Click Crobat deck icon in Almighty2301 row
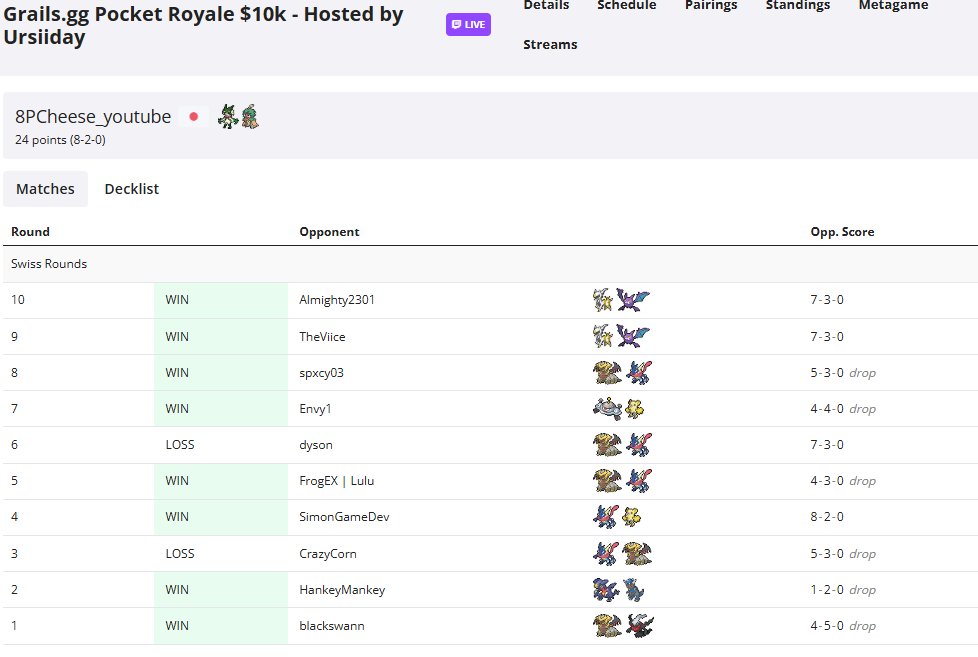 632,300
